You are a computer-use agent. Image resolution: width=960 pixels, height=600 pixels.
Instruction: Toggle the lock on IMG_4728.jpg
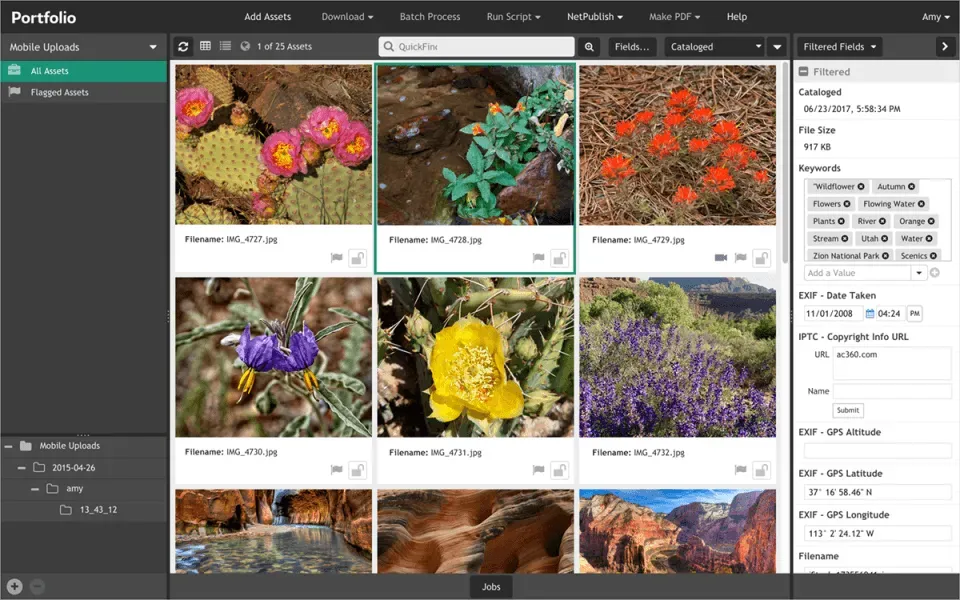pos(560,258)
